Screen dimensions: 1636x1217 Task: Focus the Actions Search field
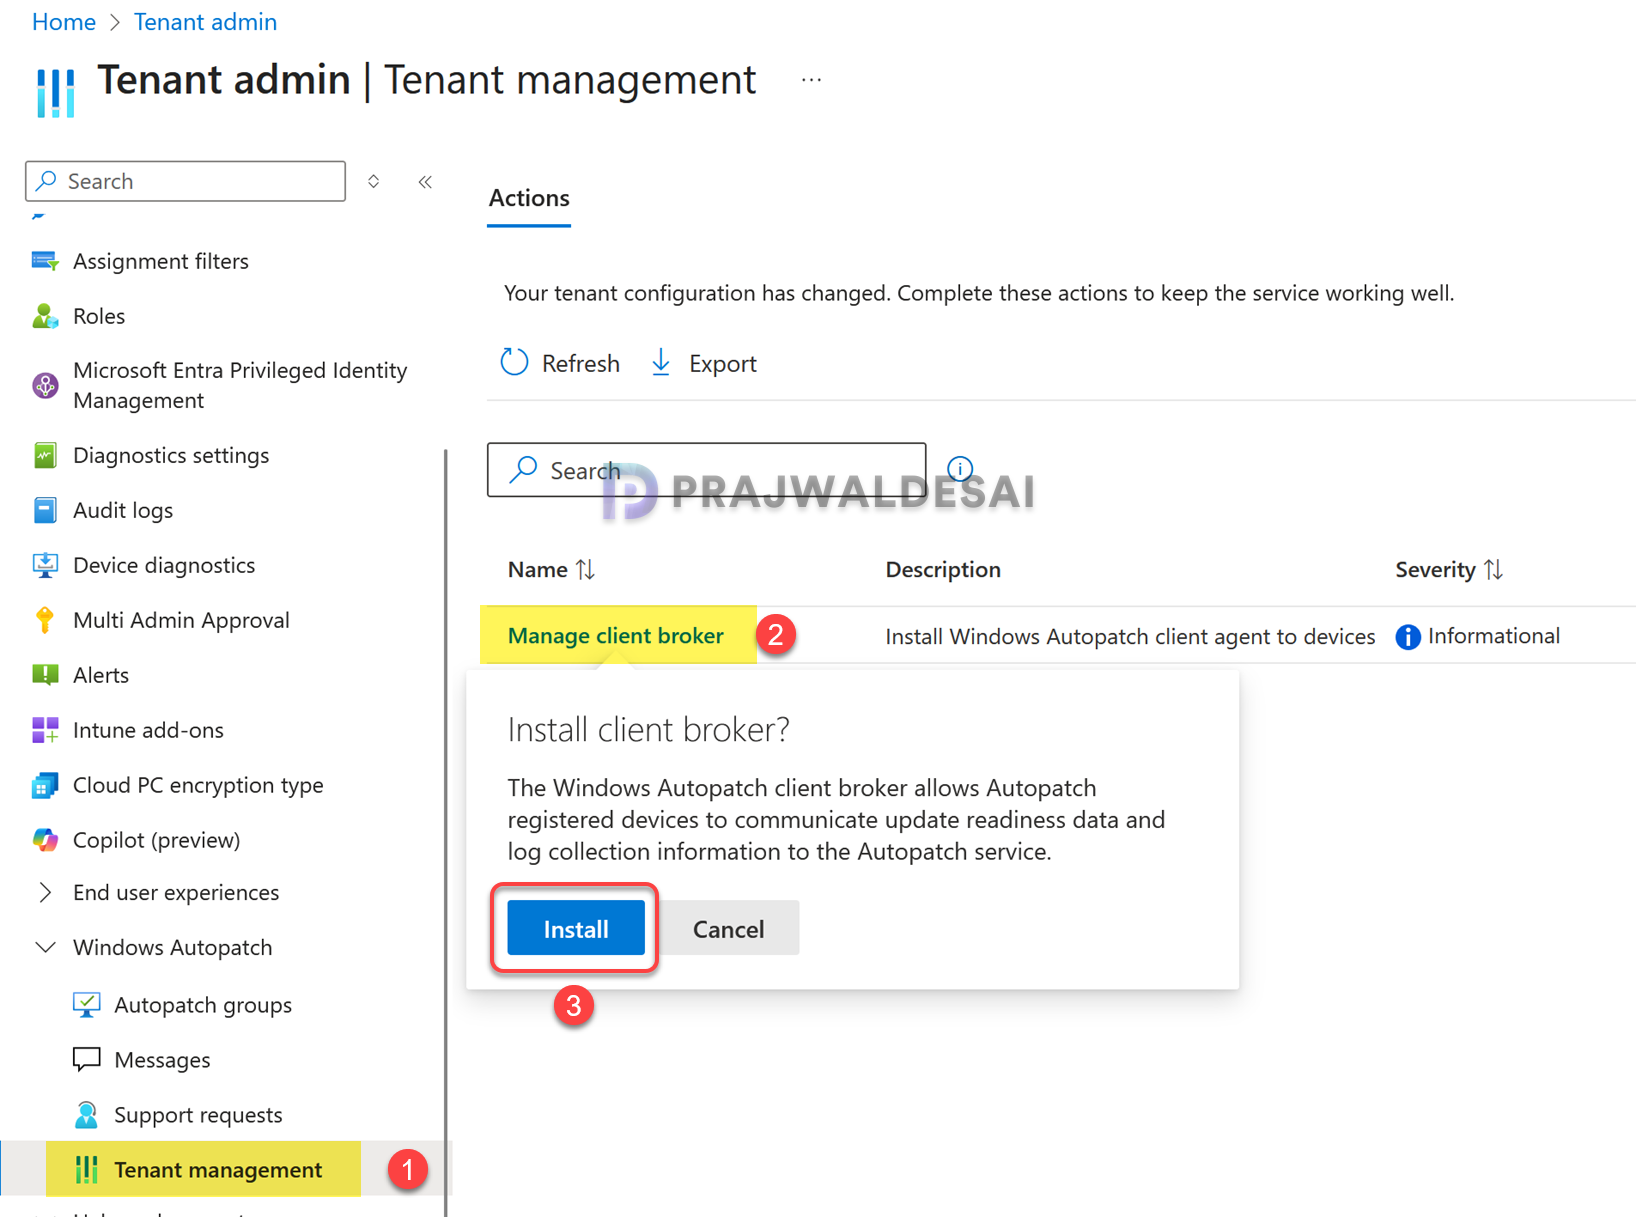[707, 469]
